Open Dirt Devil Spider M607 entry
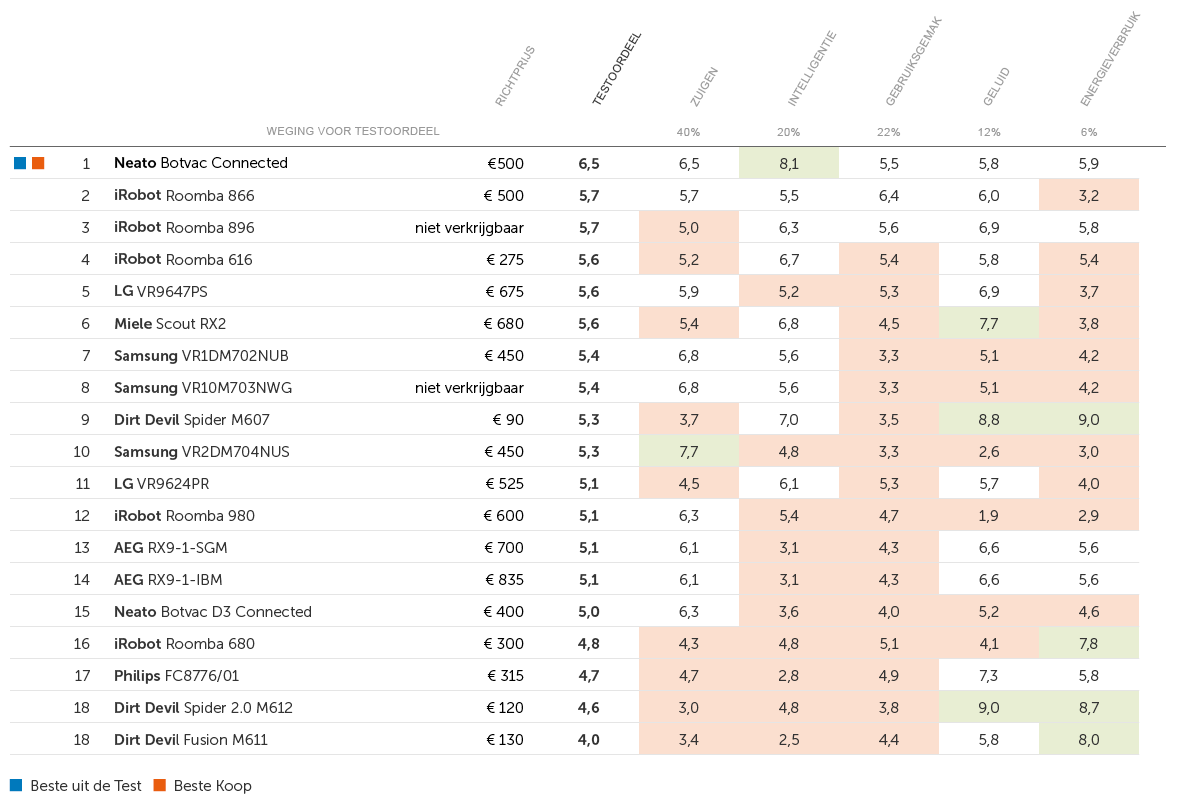 tap(192, 419)
